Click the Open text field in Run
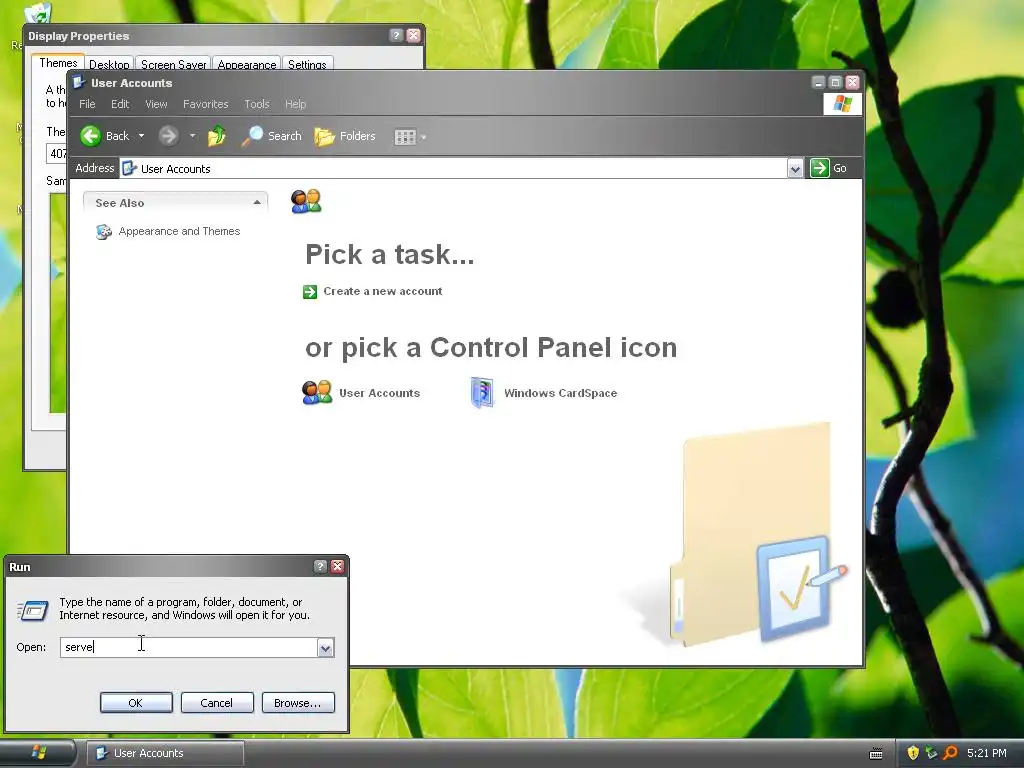1024x768 pixels. click(189, 647)
